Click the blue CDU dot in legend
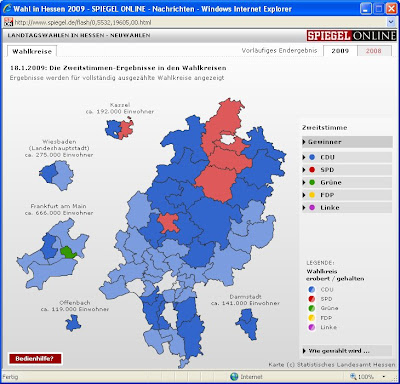This screenshot has width=400, height=384. 312,290
